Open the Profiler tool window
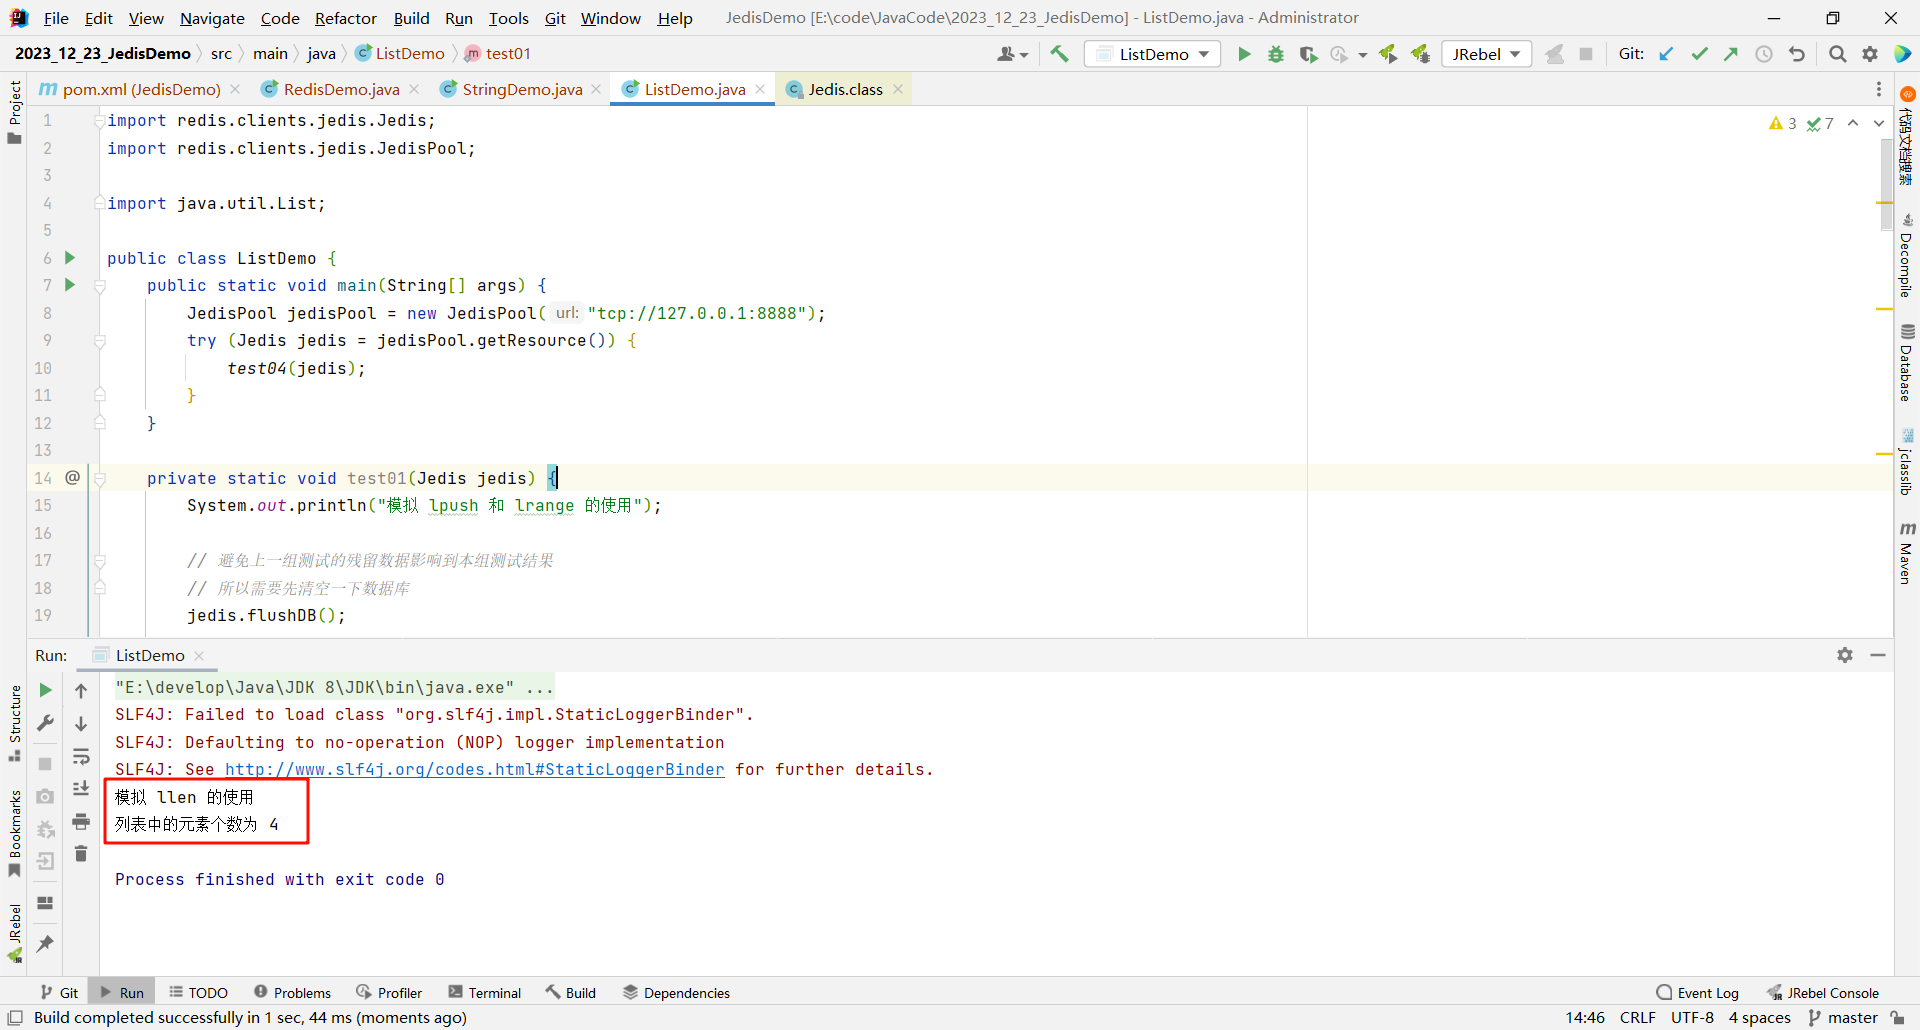The image size is (1920, 1030). [389, 993]
